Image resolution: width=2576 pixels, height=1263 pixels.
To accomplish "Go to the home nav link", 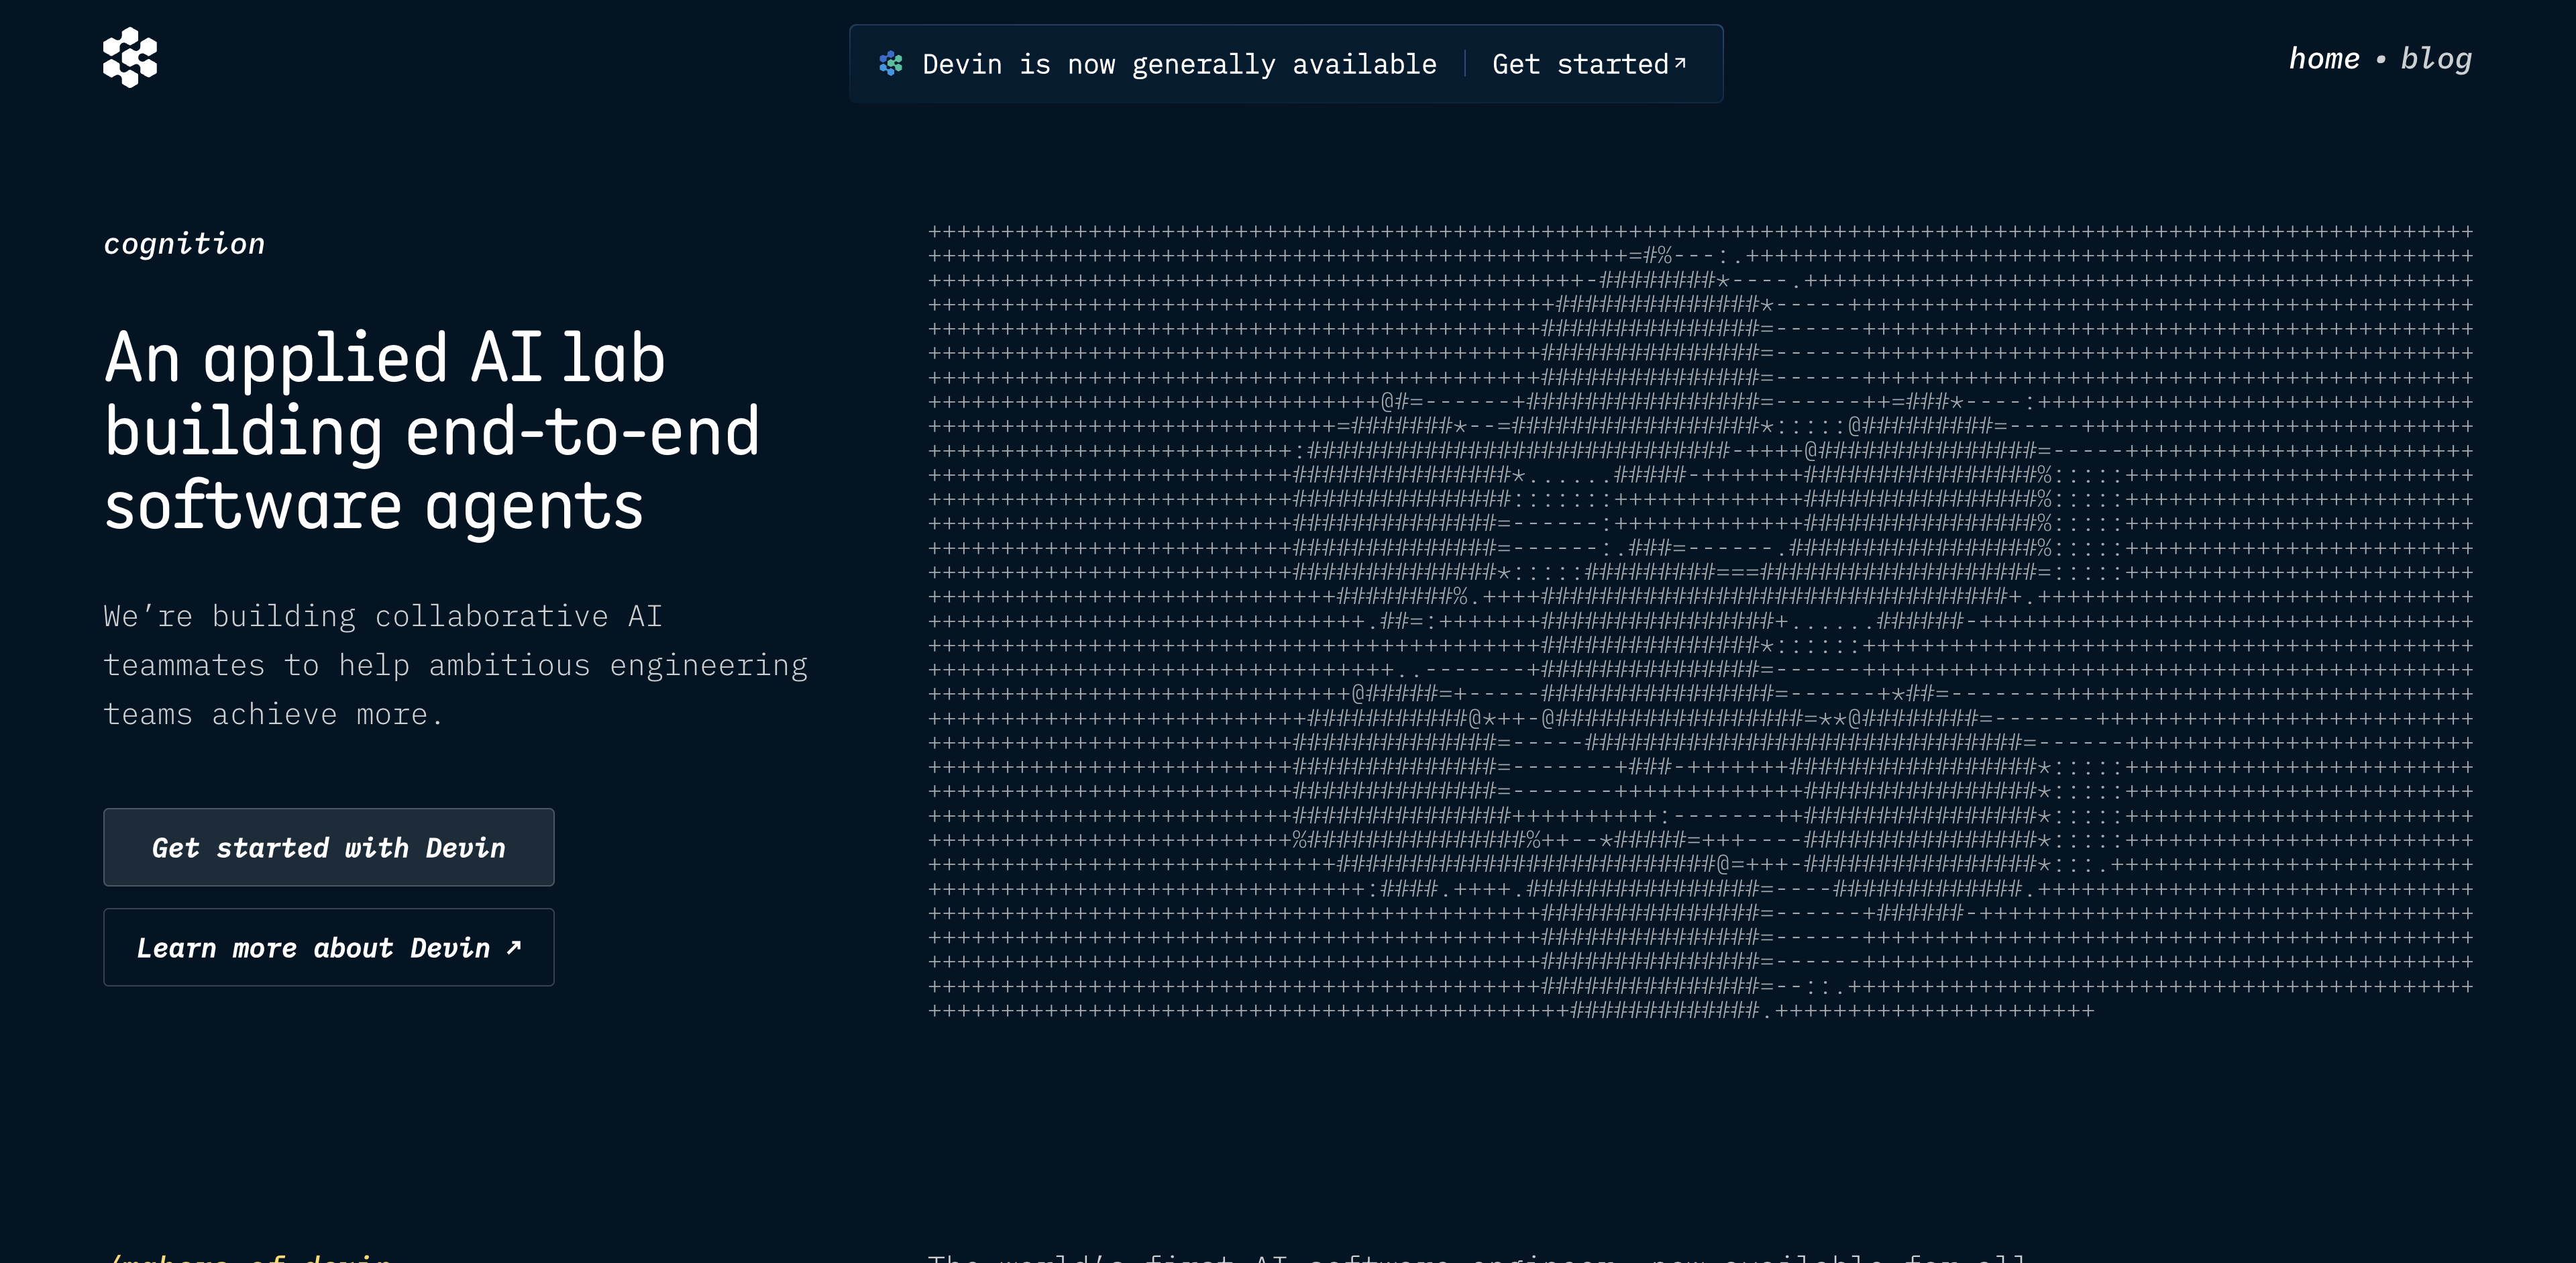I will tap(2324, 59).
